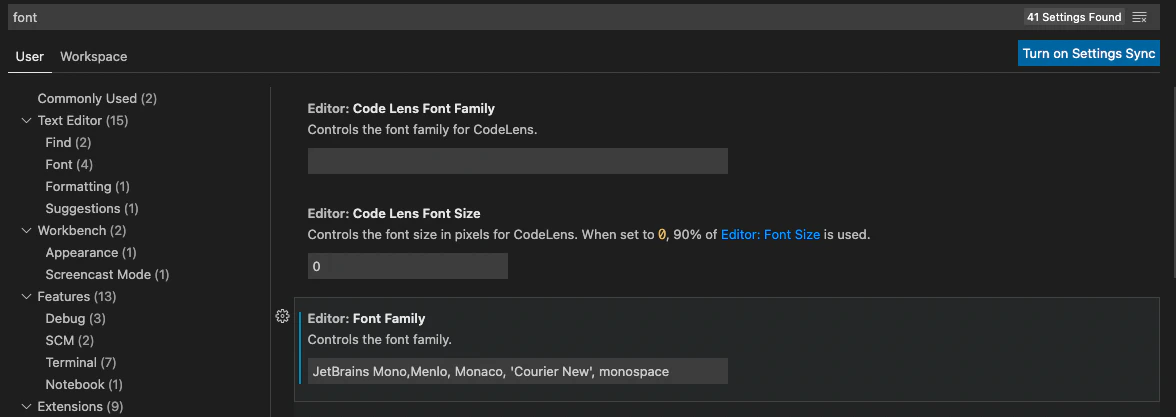Click Turn on Settings Sync button
Viewport: 1176px width, 417px height.
click(1088, 54)
